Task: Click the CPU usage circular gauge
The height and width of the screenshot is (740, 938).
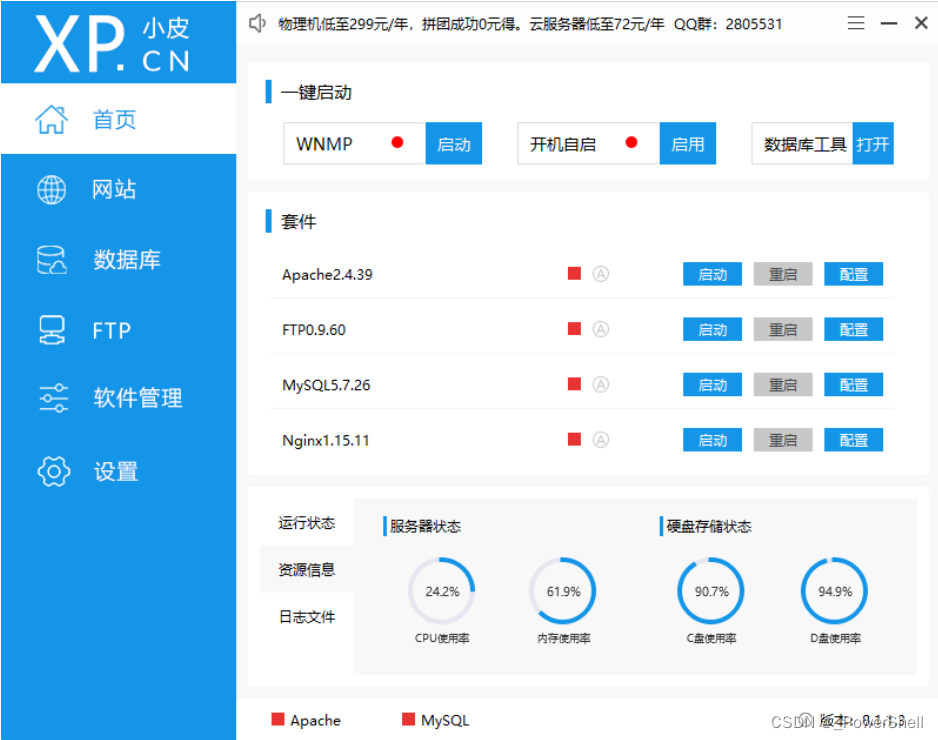Action: pyautogui.click(x=442, y=591)
